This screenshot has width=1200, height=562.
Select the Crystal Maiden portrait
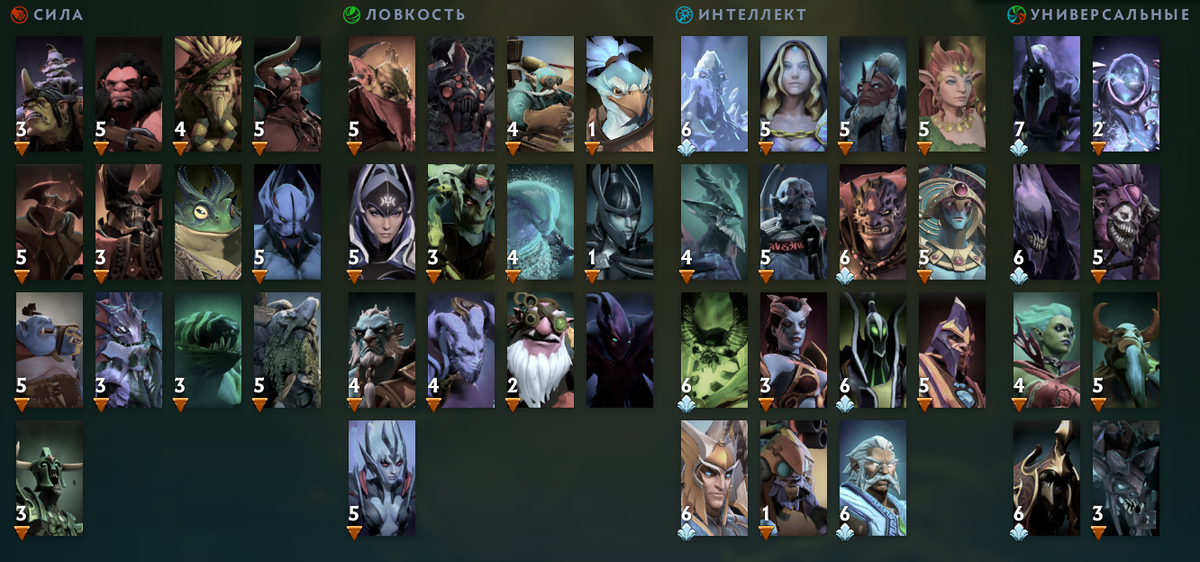point(794,94)
